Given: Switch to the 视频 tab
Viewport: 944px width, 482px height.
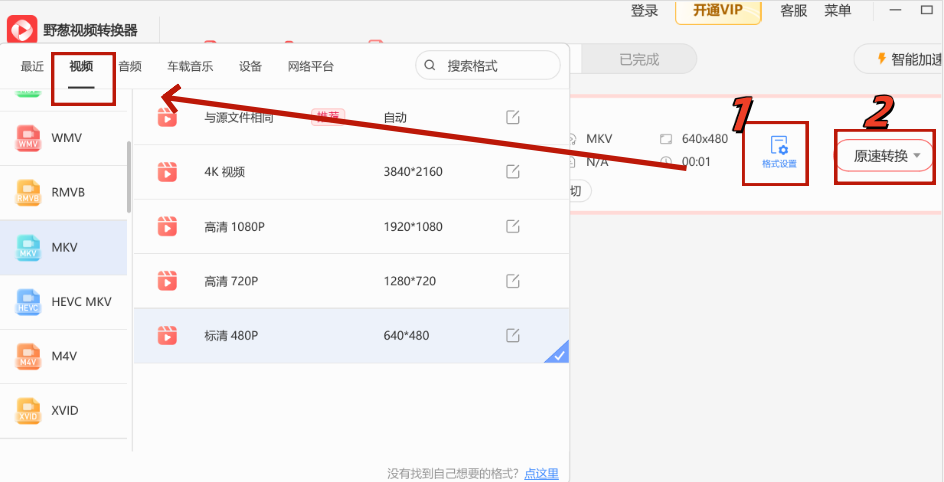Looking at the screenshot, I should [x=81, y=66].
